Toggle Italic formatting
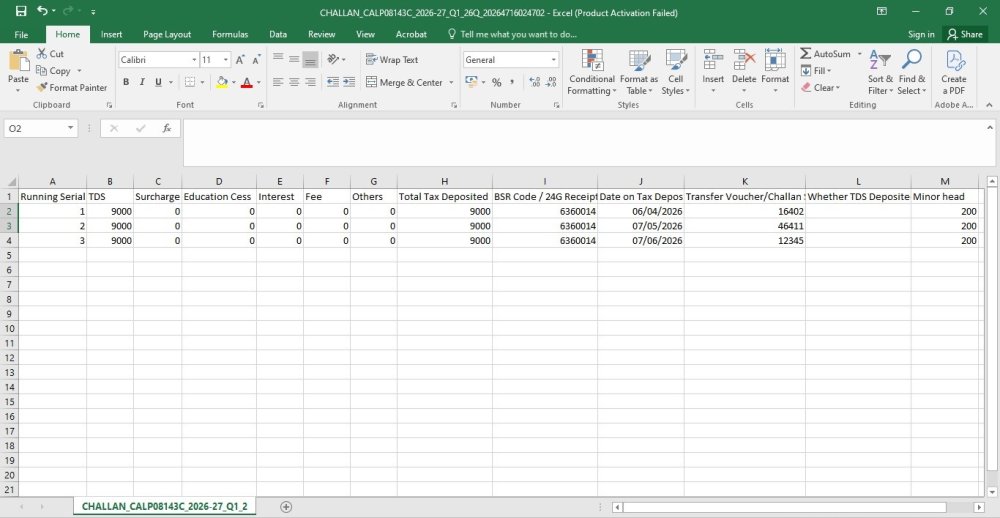The height and width of the screenshot is (518, 1000). tap(142, 82)
